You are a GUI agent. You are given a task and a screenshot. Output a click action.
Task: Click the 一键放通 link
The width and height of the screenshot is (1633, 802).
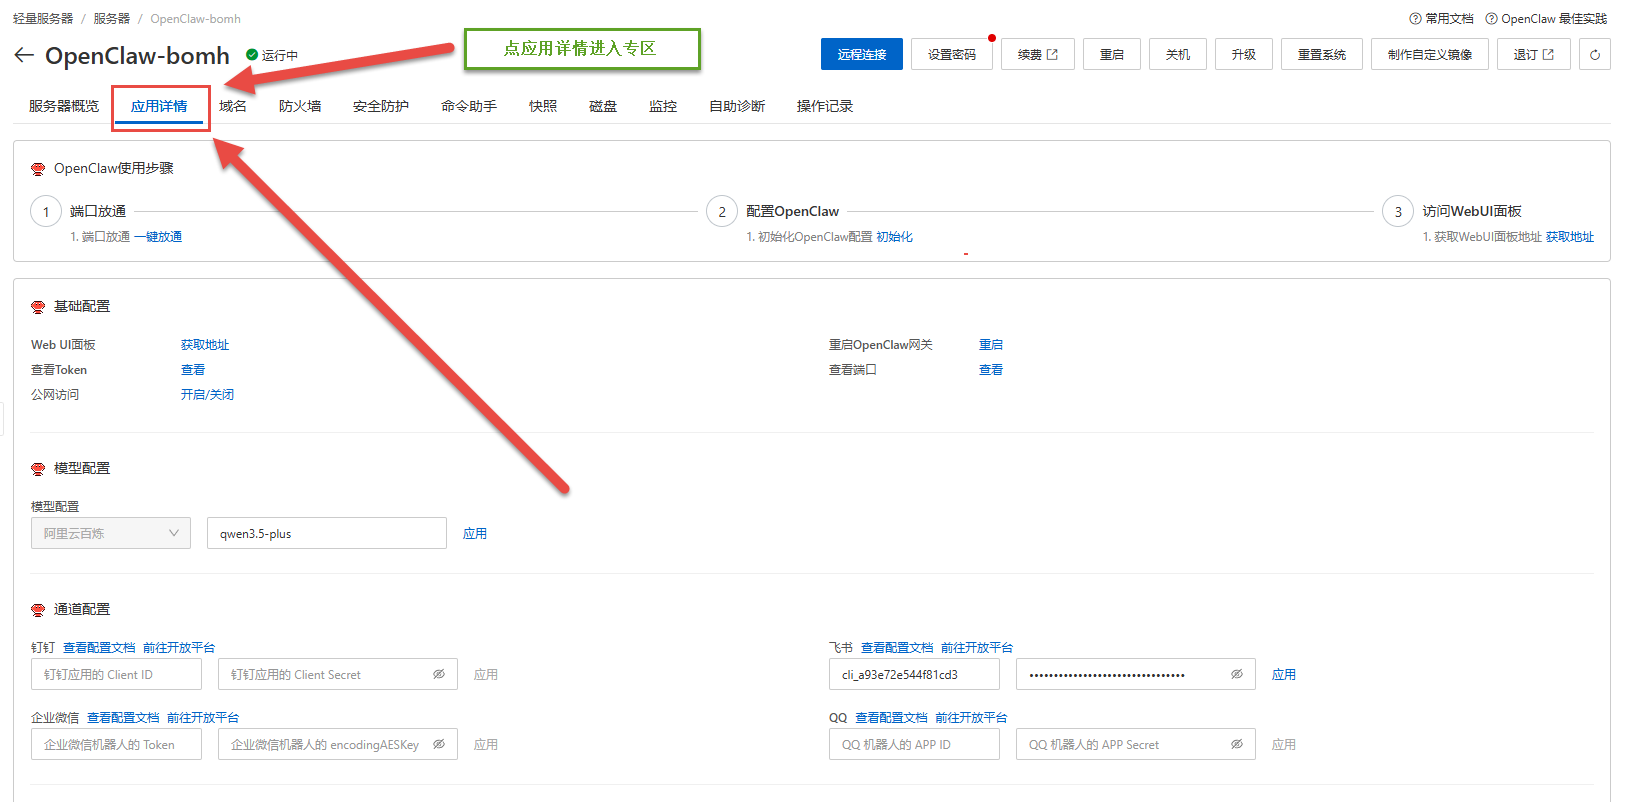point(158,237)
